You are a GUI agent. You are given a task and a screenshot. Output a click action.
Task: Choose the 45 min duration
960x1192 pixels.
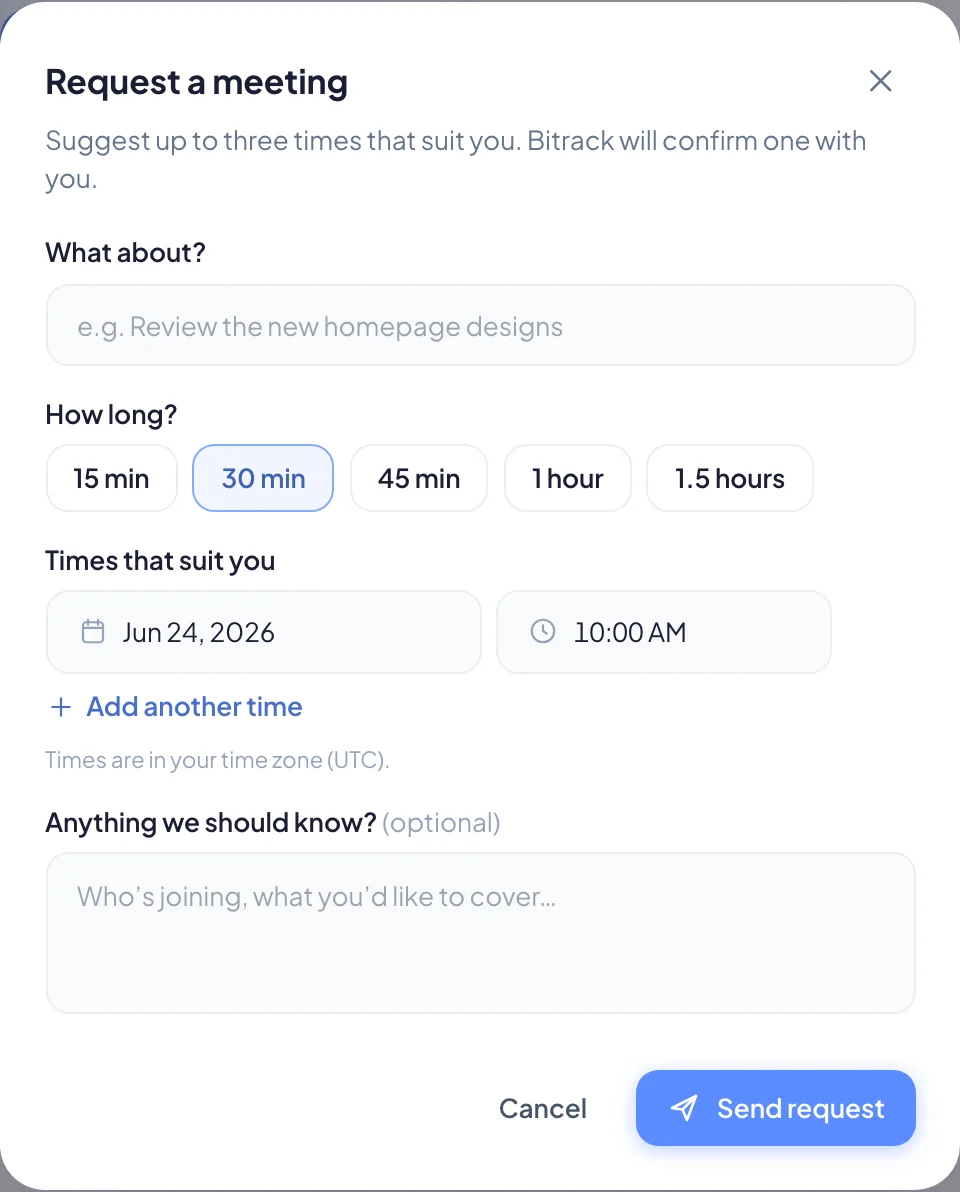coord(419,478)
